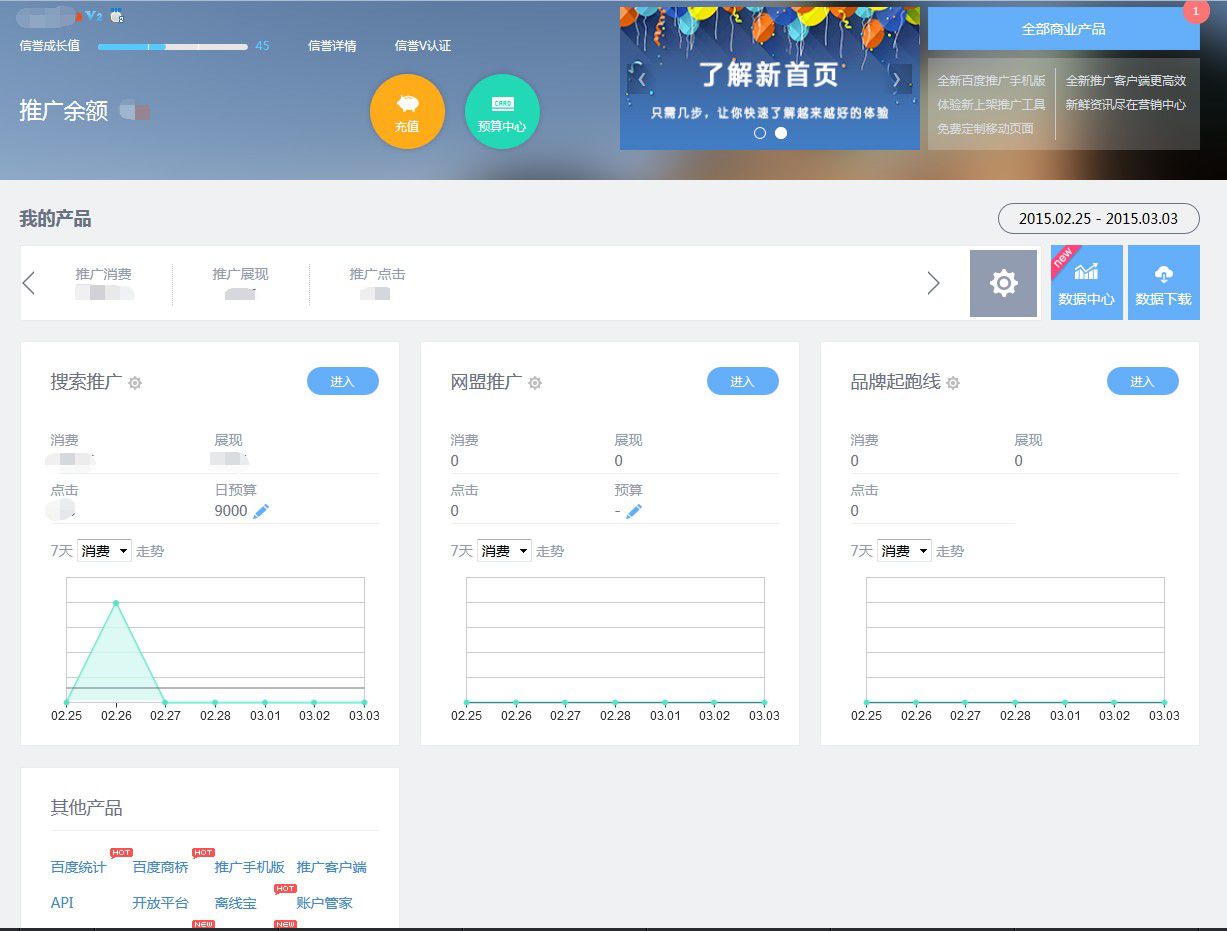This screenshot has height=931, width=1227.
Task: Click the 信誉成长值 progress bar
Action: (x=172, y=46)
